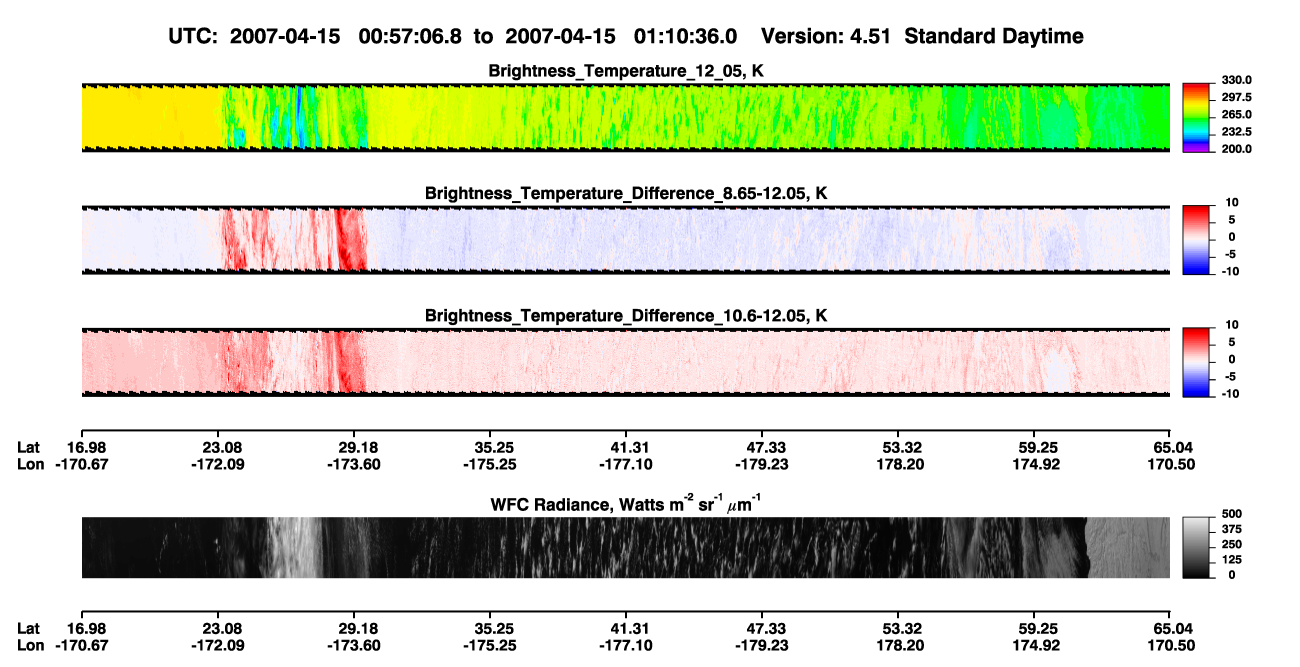Click the red-blue colorbar of the 8.65-12.05 panel
Image resolution: width=1300 pixels, height=667 pixels.
click(1197, 239)
